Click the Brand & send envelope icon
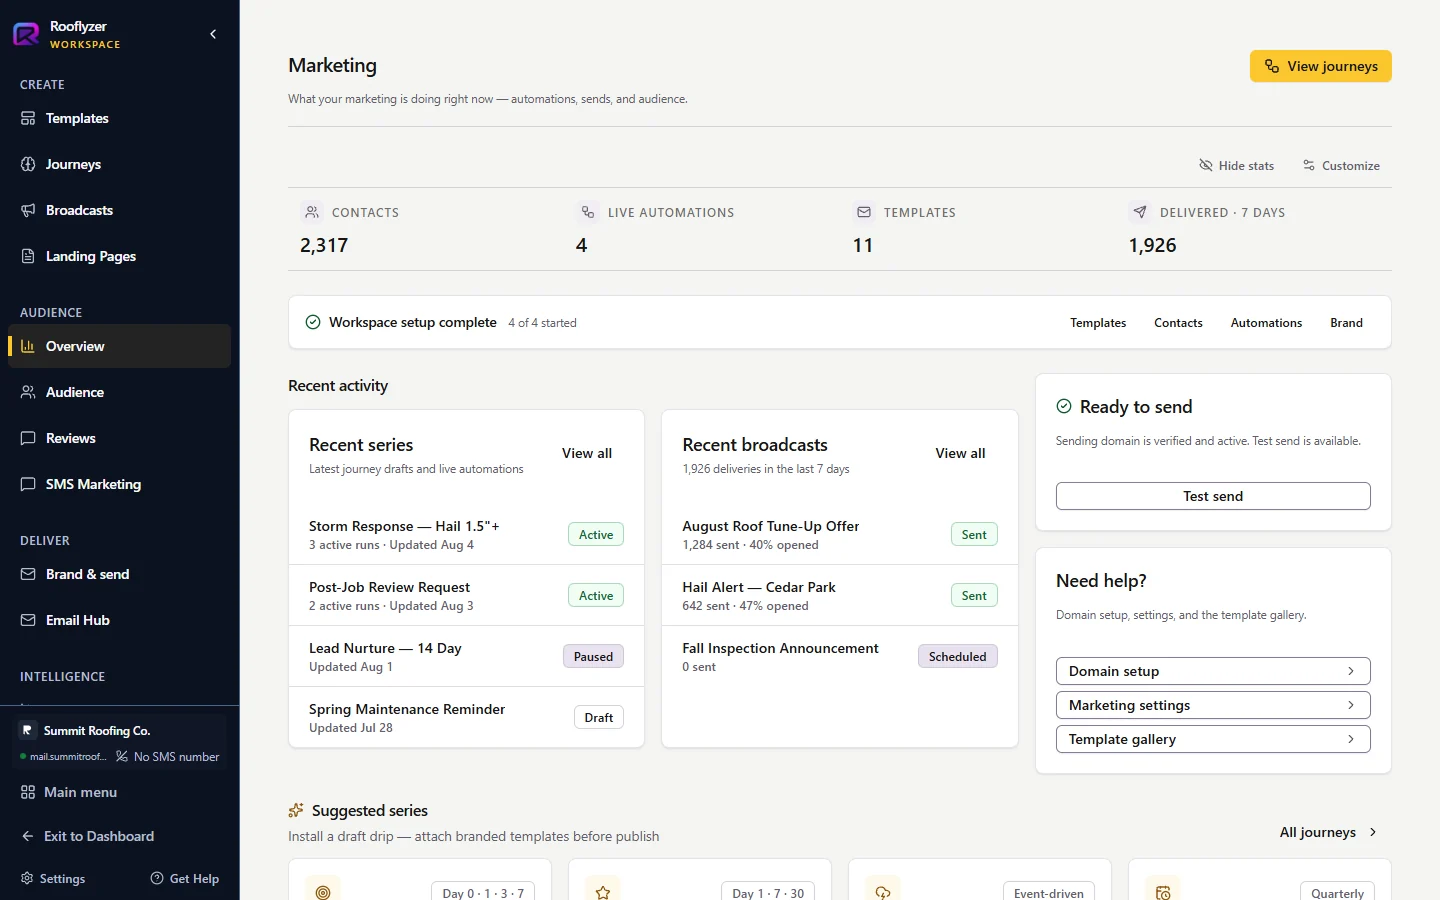 pos(28,574)
